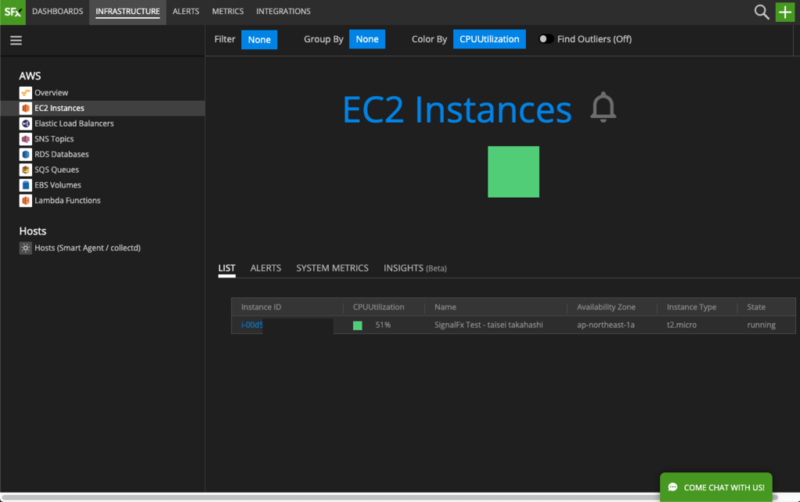Open the i-00d5 instance ID link

pos(252,325)
